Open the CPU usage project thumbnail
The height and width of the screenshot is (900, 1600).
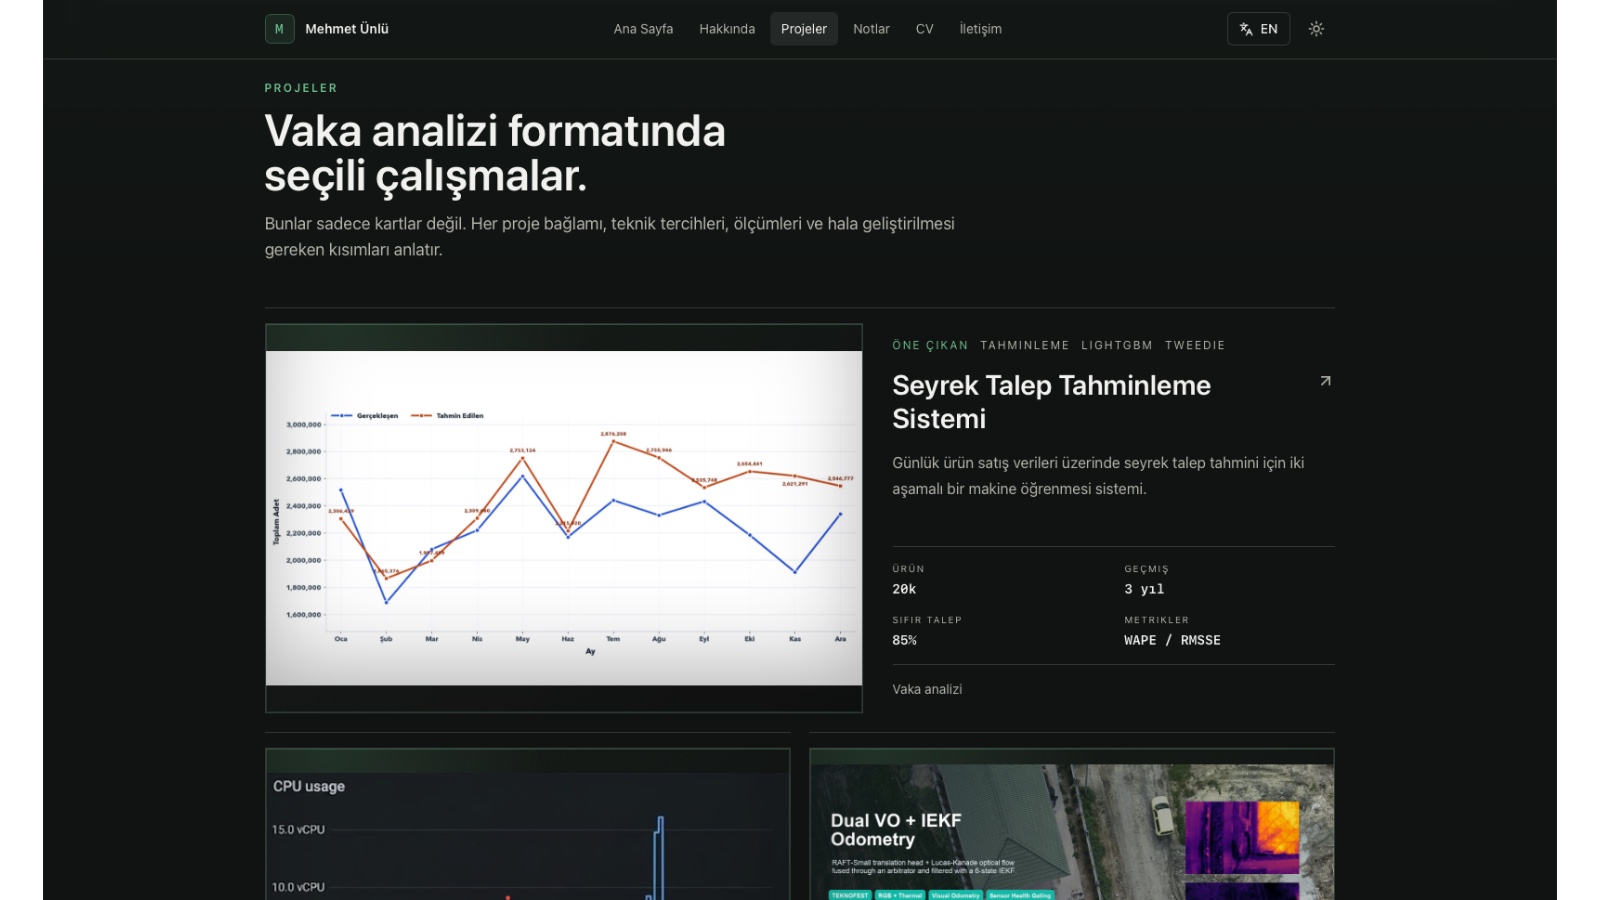[x=528, y=824]
